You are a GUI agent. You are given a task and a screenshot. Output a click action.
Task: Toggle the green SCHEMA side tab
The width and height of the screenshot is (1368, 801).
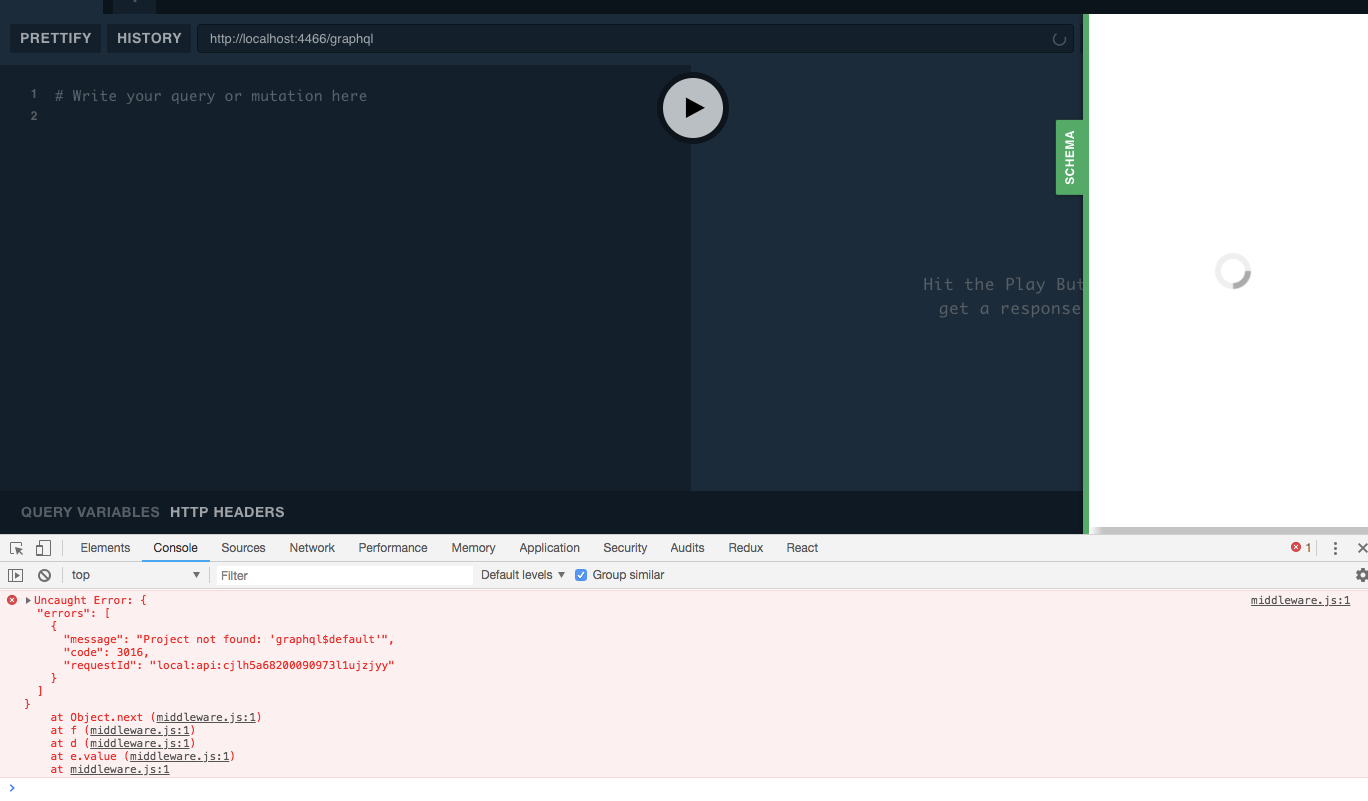tap(1070, 157)
